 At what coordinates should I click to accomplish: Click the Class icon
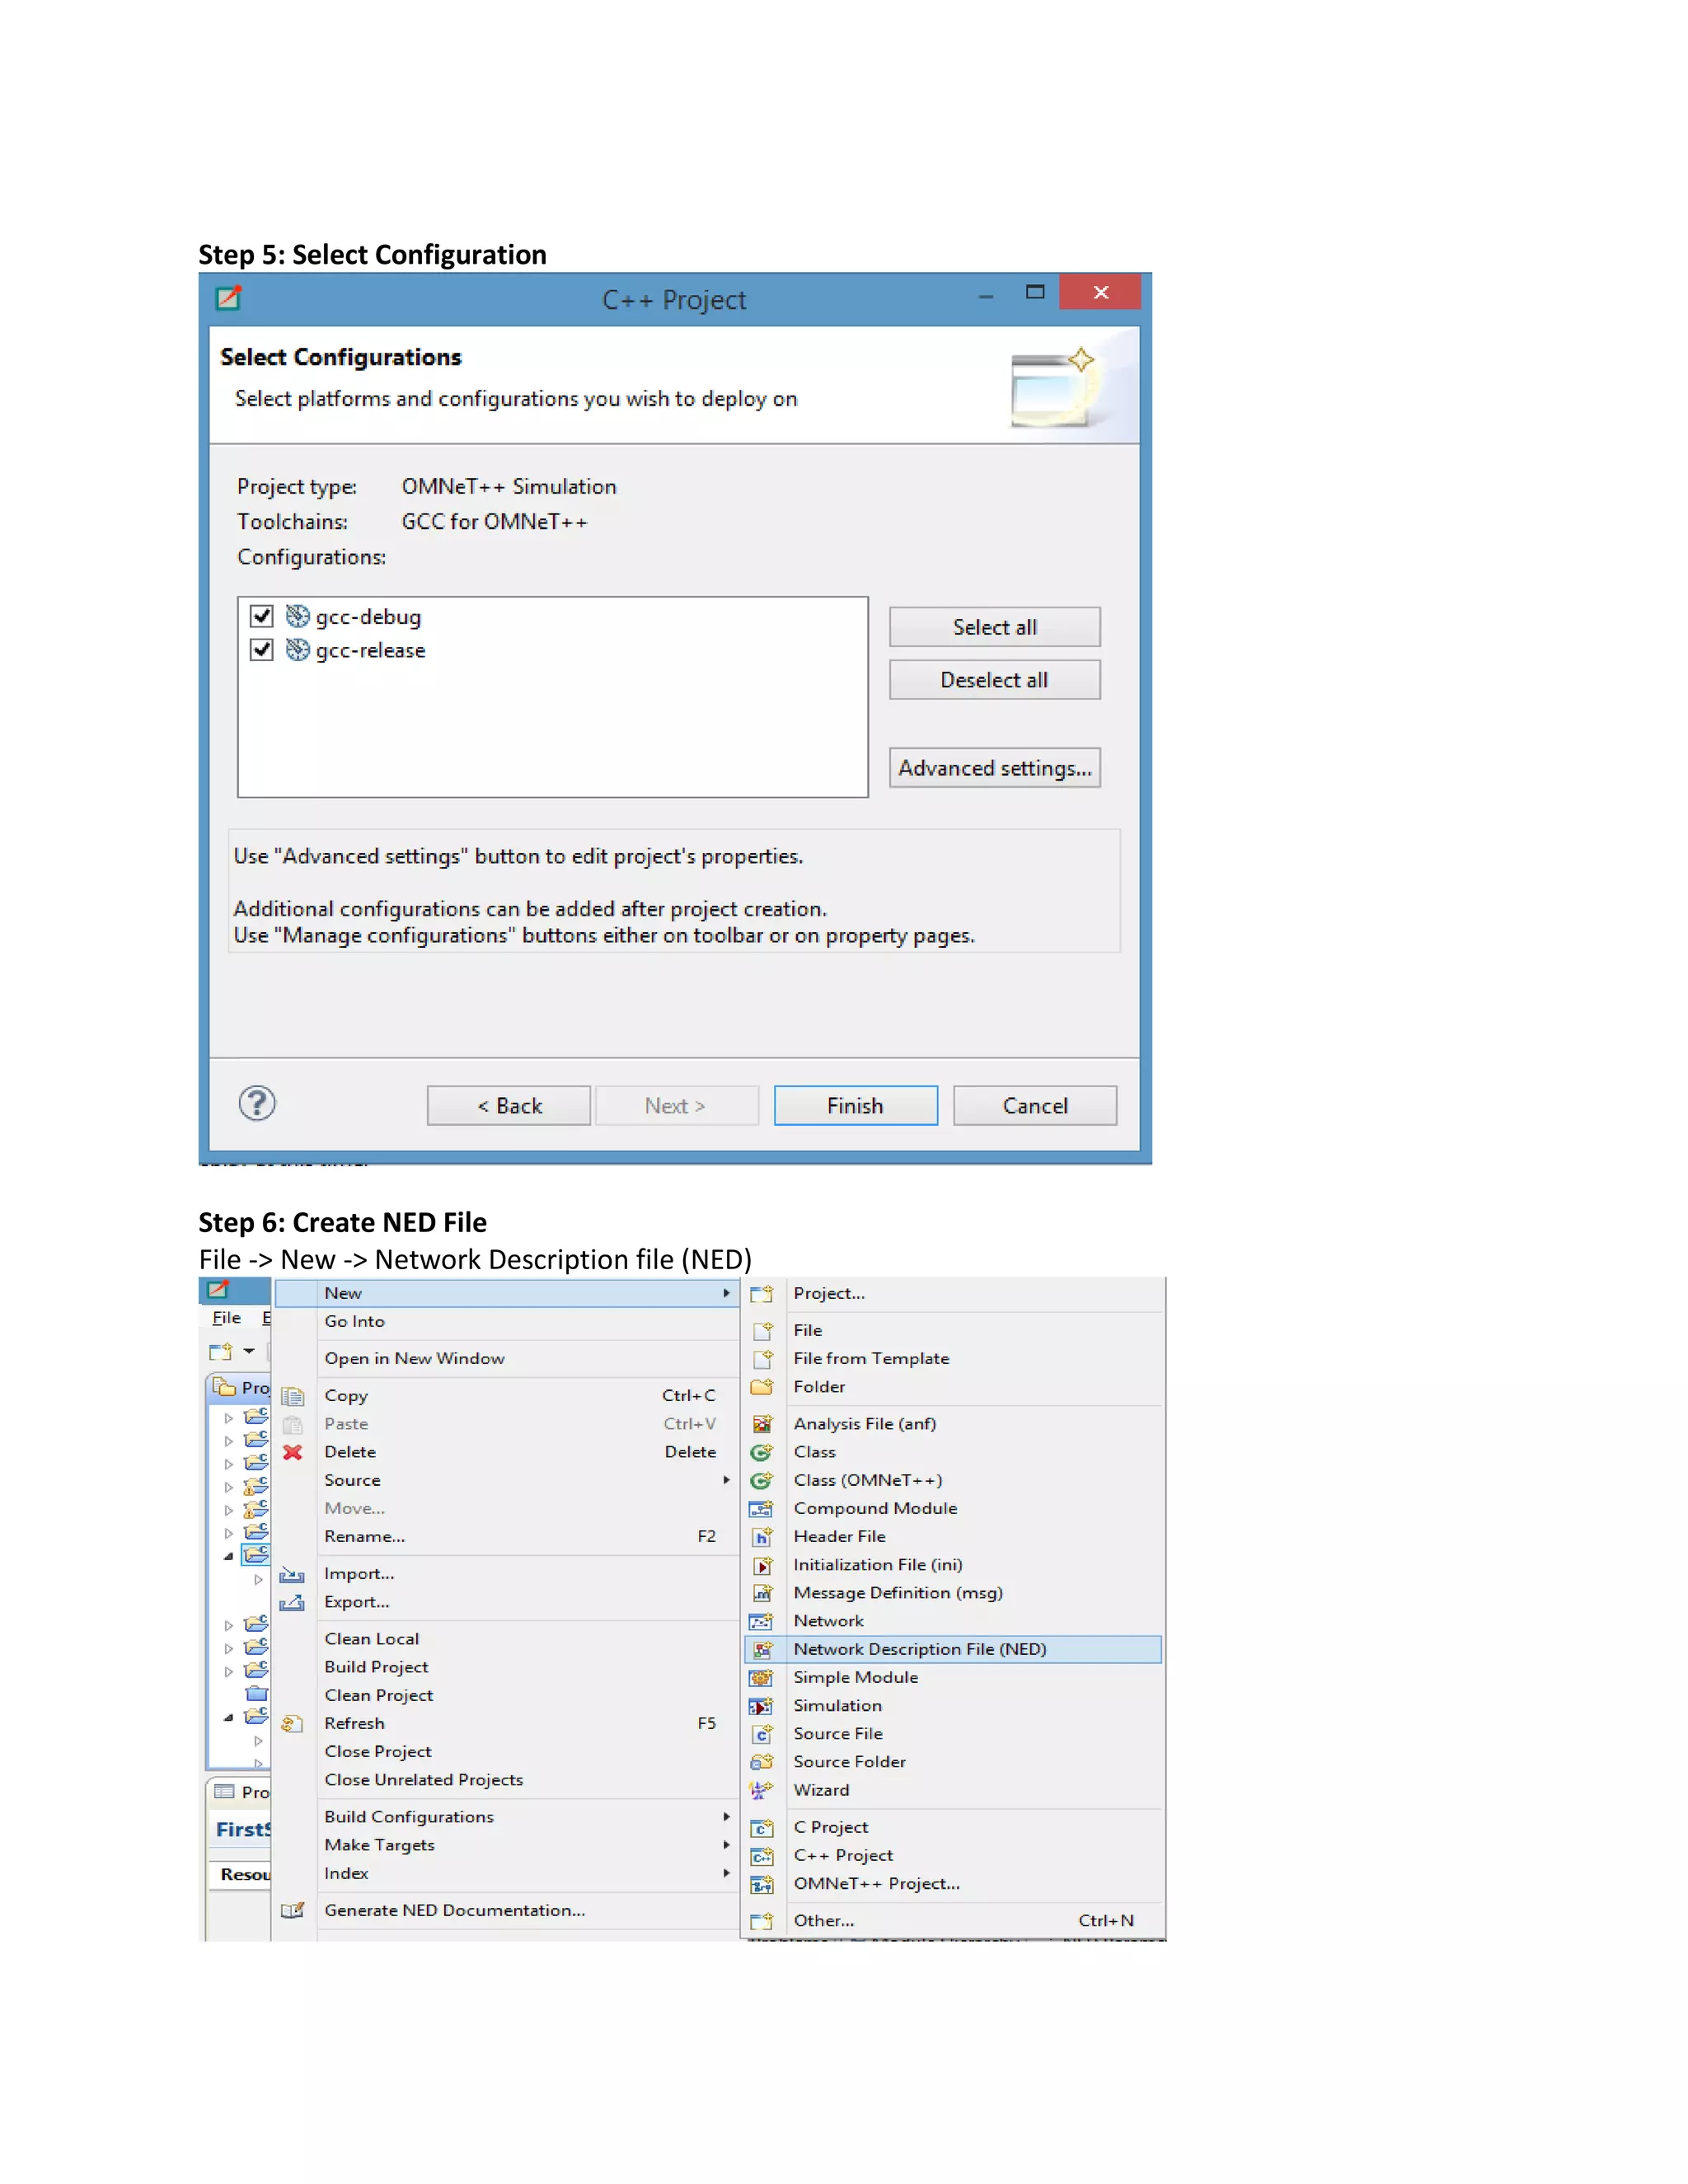click(x=762, y=1452)
